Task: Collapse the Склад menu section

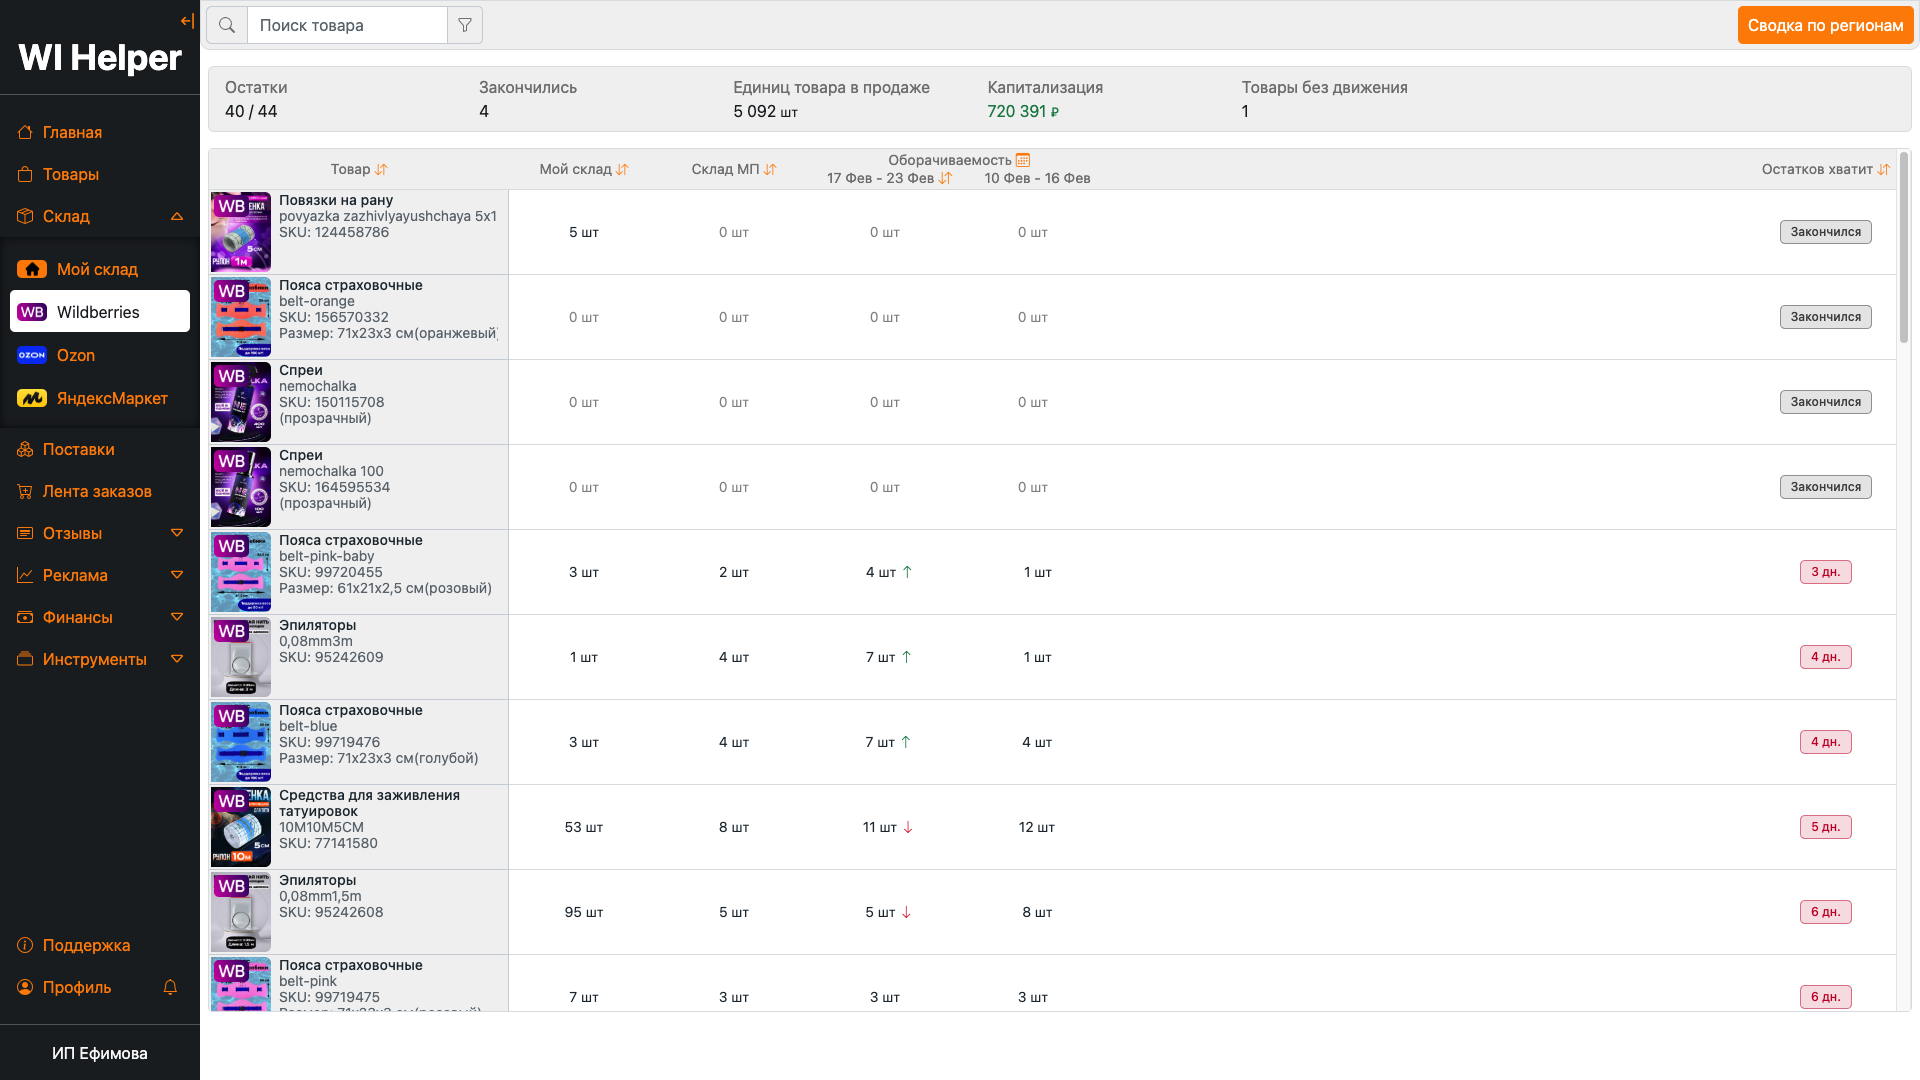Action: coord(177,216)
